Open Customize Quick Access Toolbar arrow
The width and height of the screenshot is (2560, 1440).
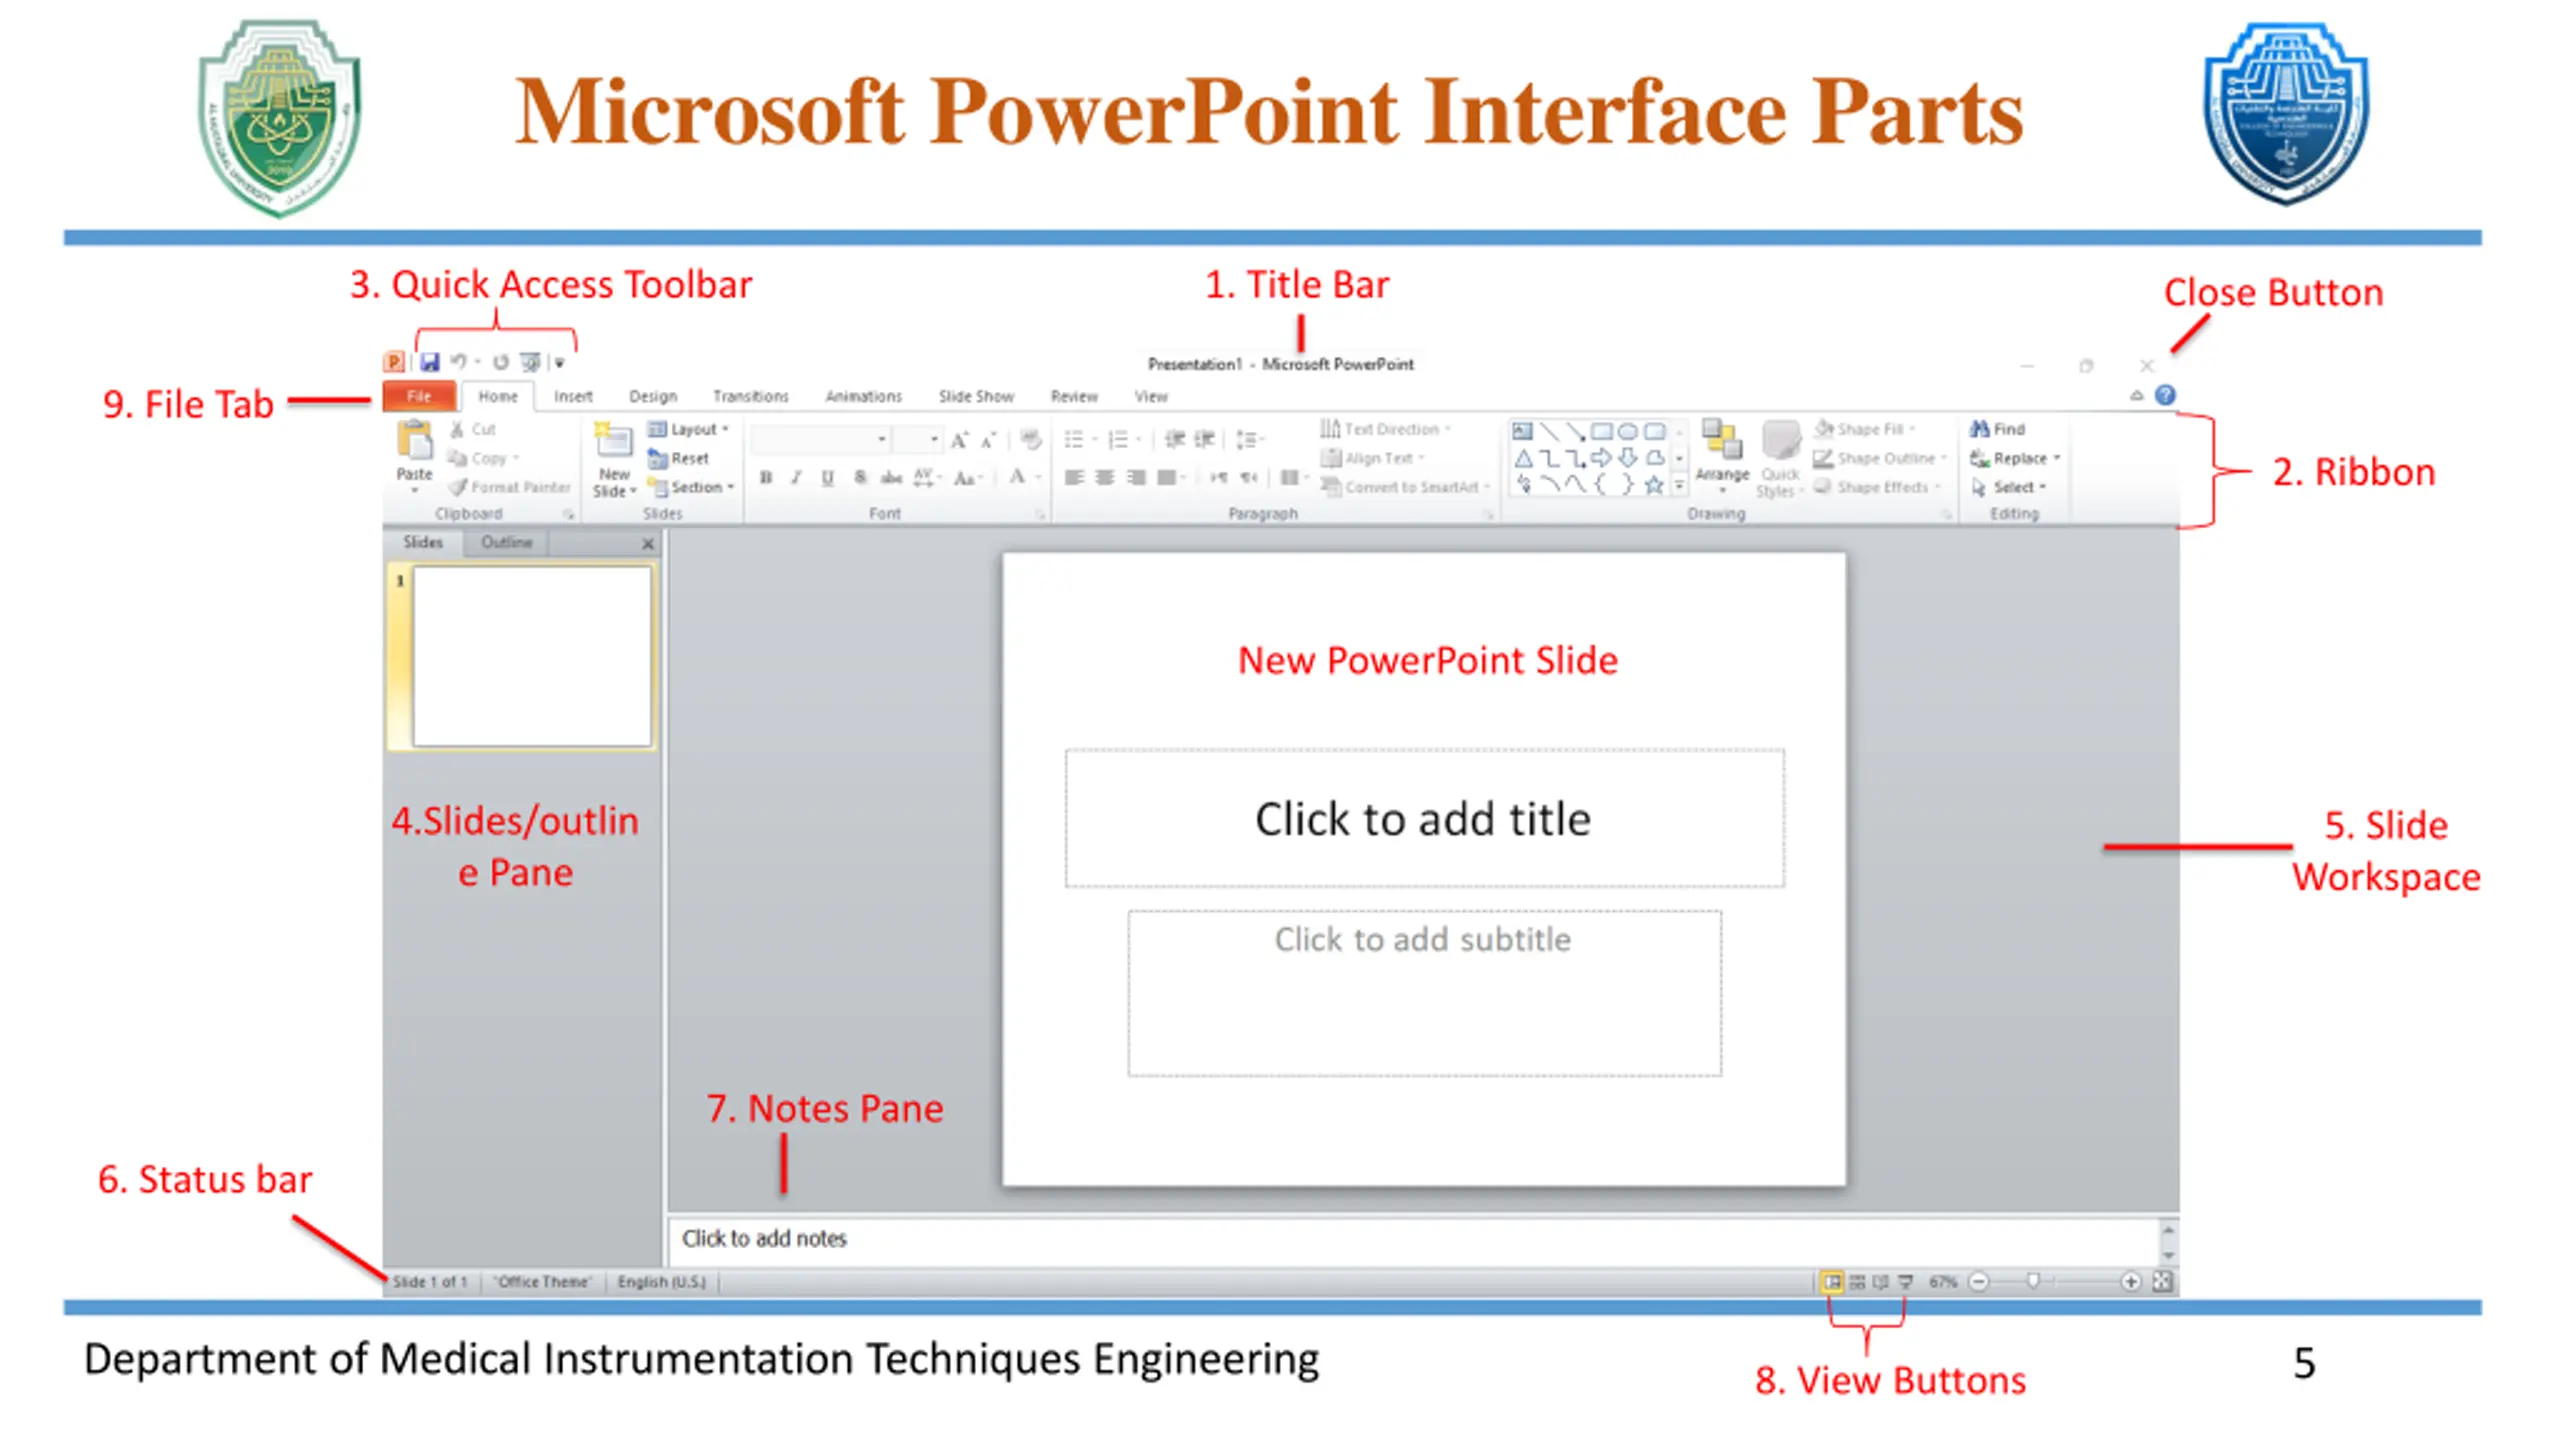click(x=560, y=363)
